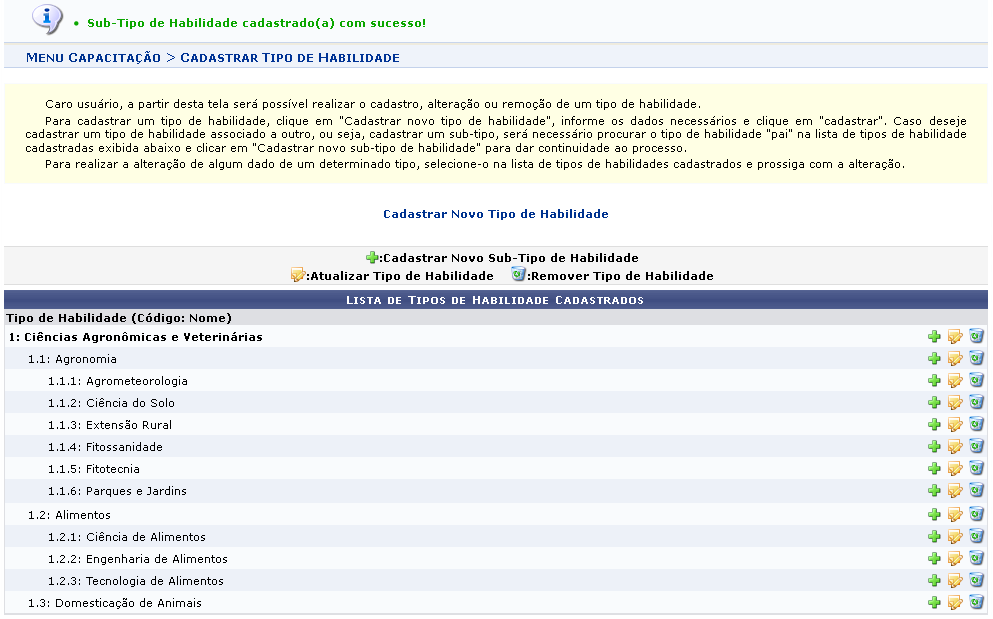This screenshot has height=619, width=993.
Task: Update the Agronomia skill type
Action: point(955,359)
